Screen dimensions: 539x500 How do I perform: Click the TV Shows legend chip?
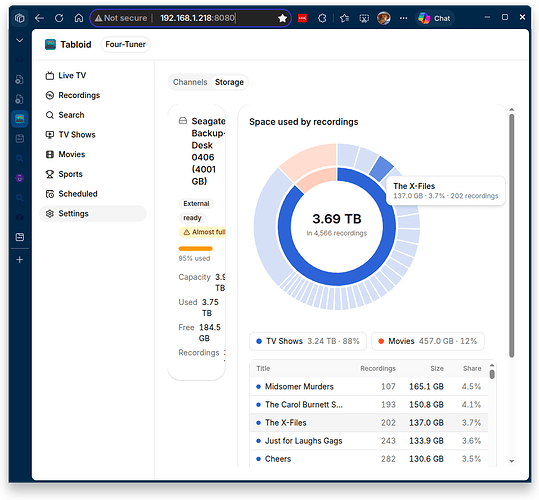pyautogui.click(x=308, y=341)
